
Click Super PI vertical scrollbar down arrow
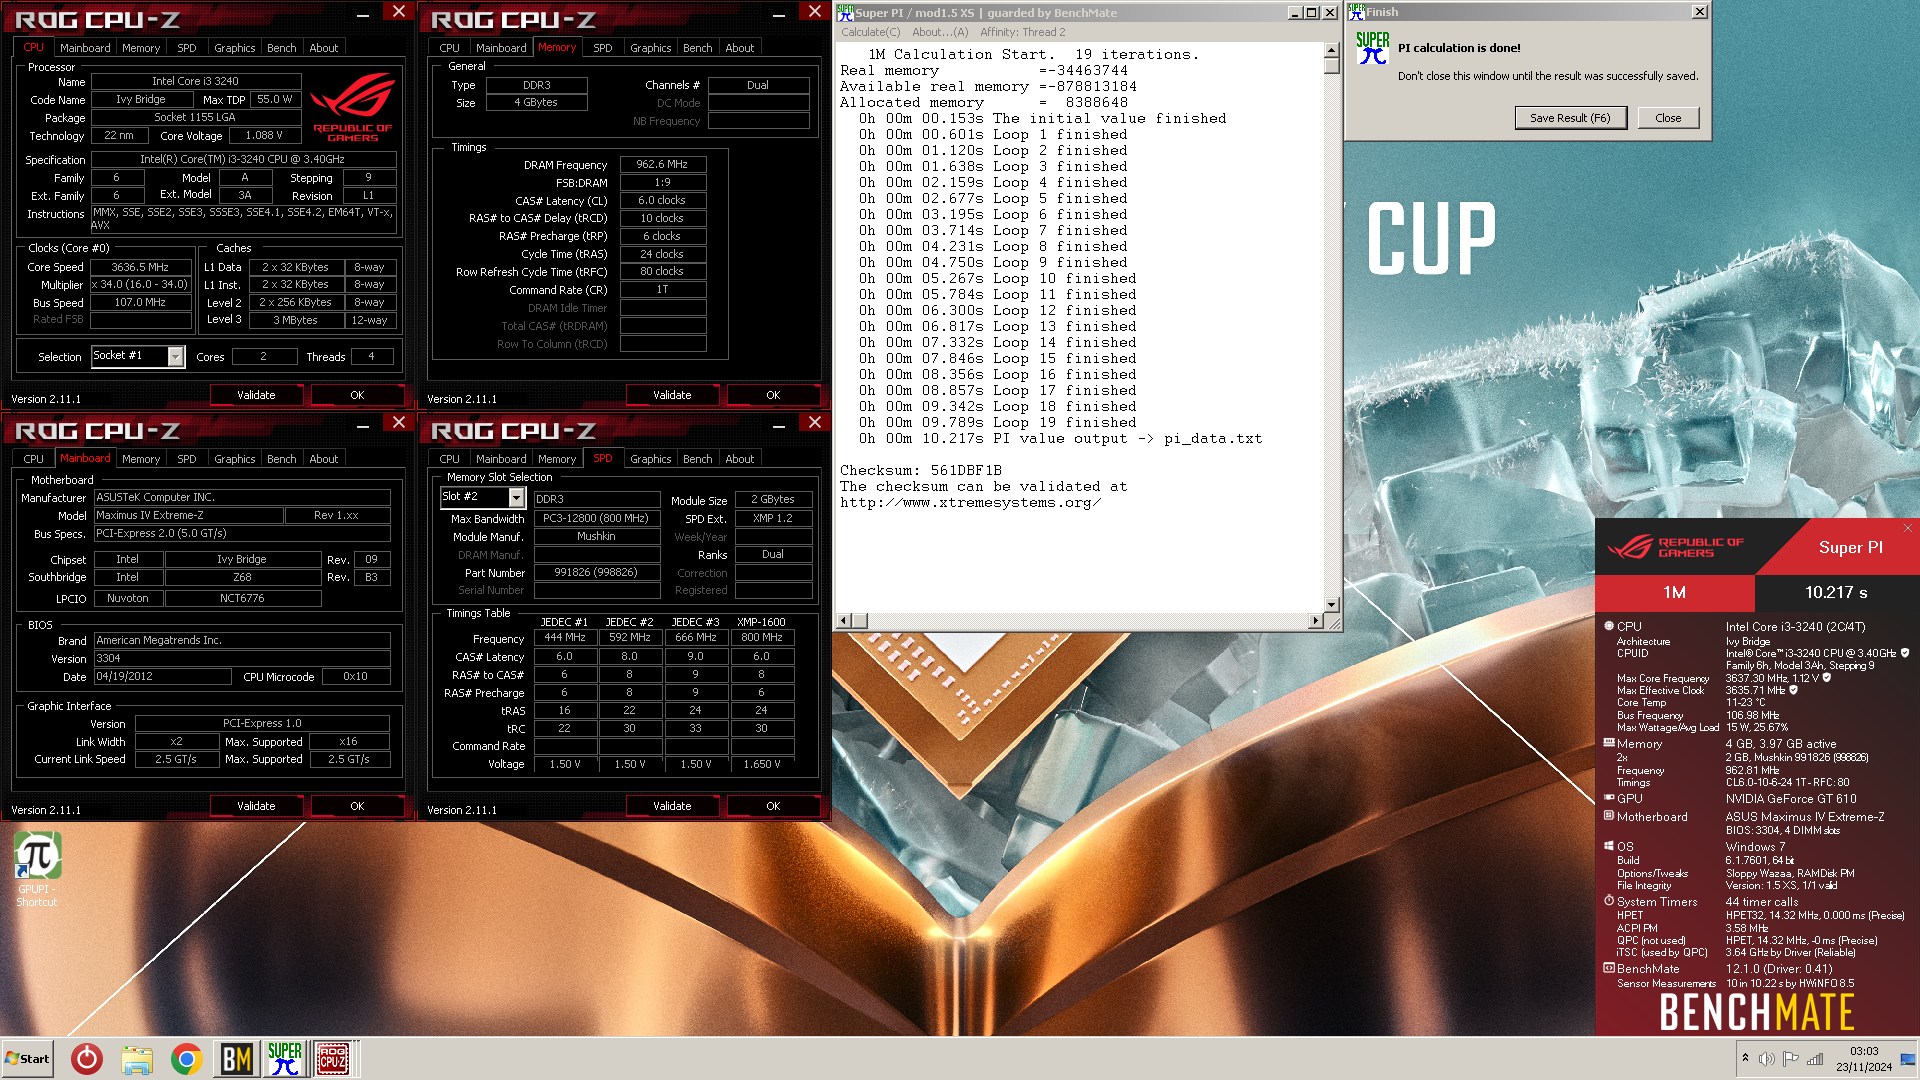[1331, 604]
